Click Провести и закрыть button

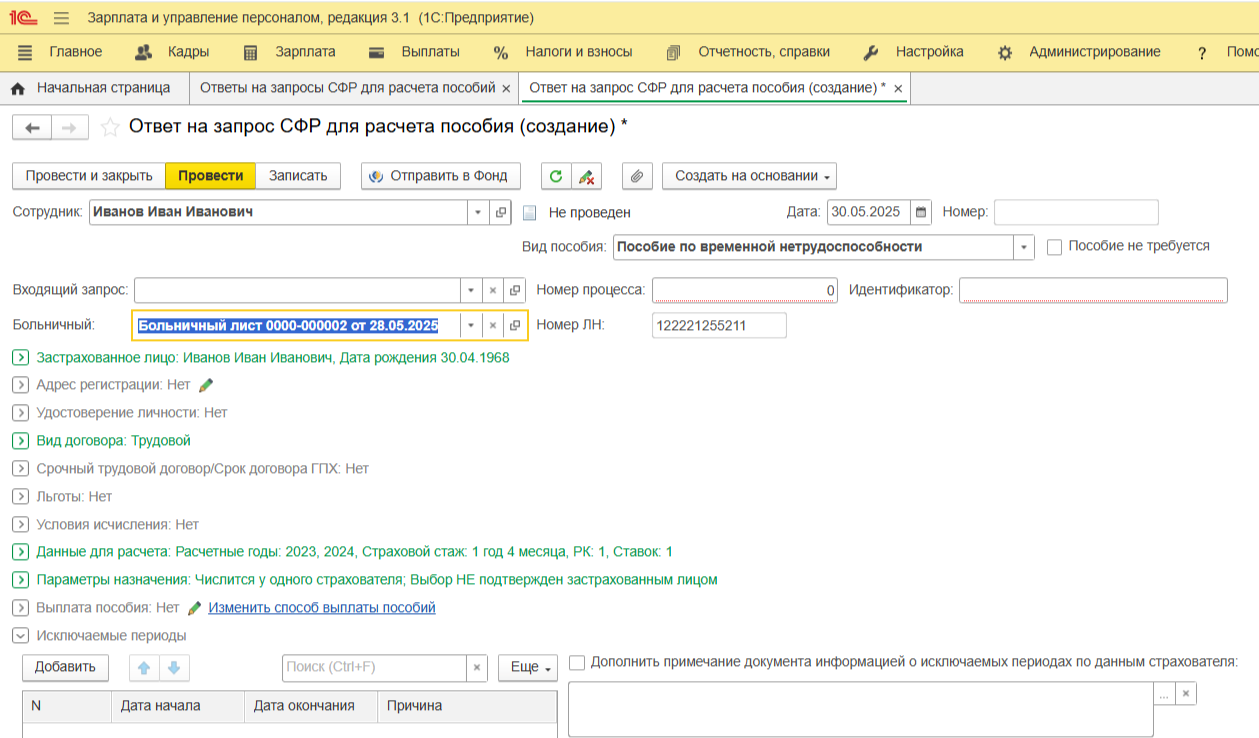[89, 176]
